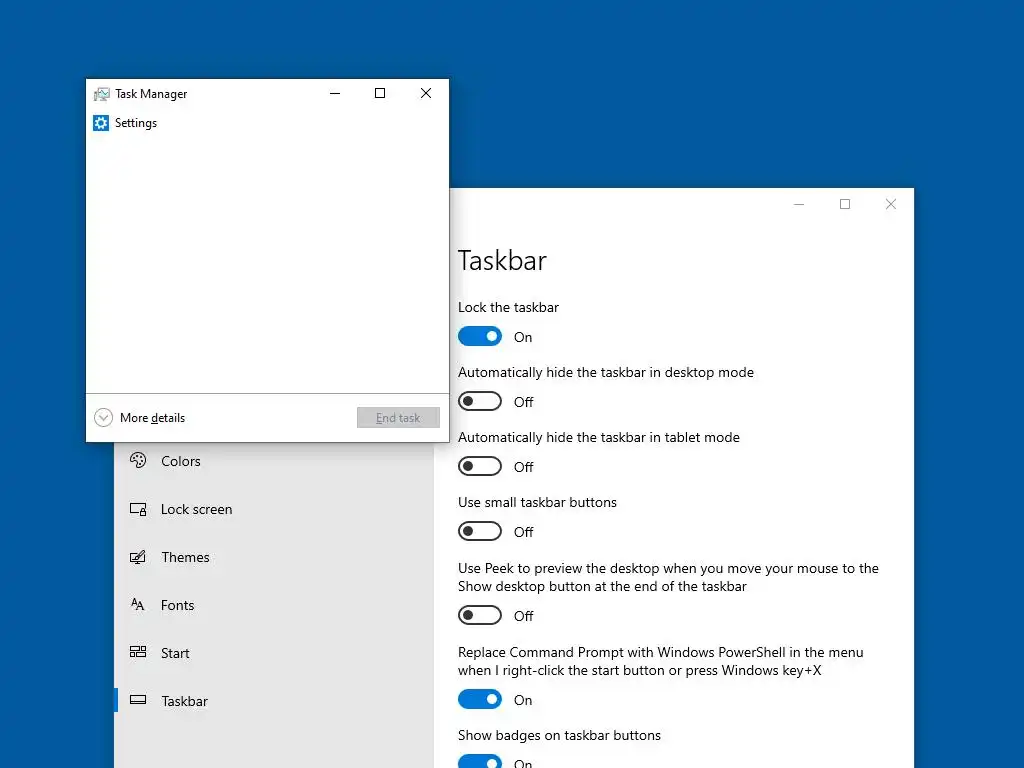Click the Themes icon in the sidebar
1024x768 pixels.
pyautogui.click(x=138, y=557)
